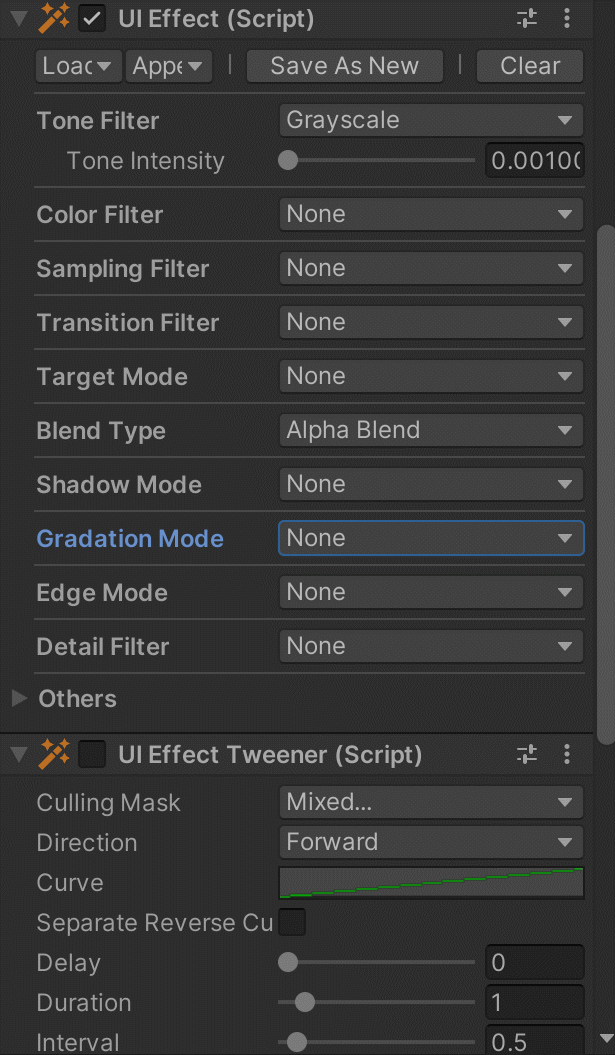The height and width of the screenshot is (1055, 615).
Task: Disable the UI Effect component checkbox
Action: tap(94, 18)
